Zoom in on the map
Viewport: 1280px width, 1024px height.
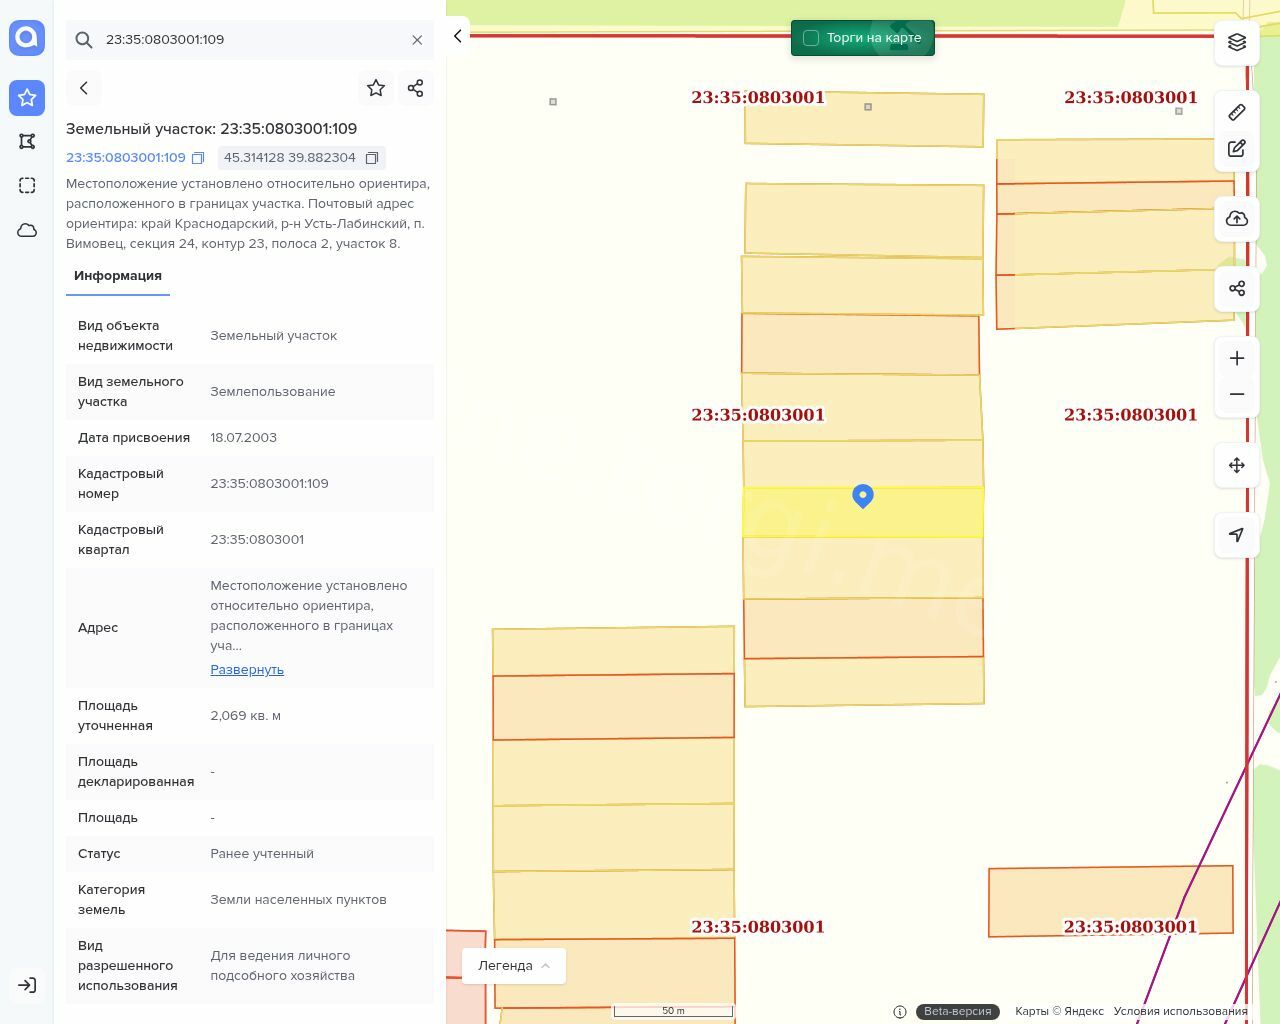[x=1237, y=358]
